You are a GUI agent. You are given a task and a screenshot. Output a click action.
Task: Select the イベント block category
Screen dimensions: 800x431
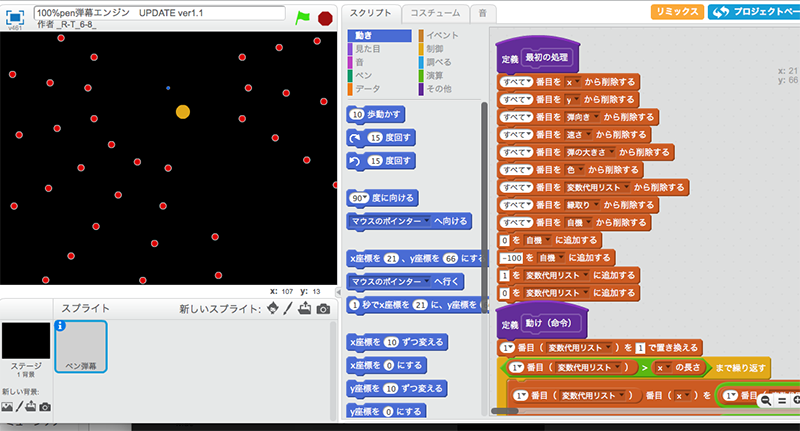[x=449, y=35]
